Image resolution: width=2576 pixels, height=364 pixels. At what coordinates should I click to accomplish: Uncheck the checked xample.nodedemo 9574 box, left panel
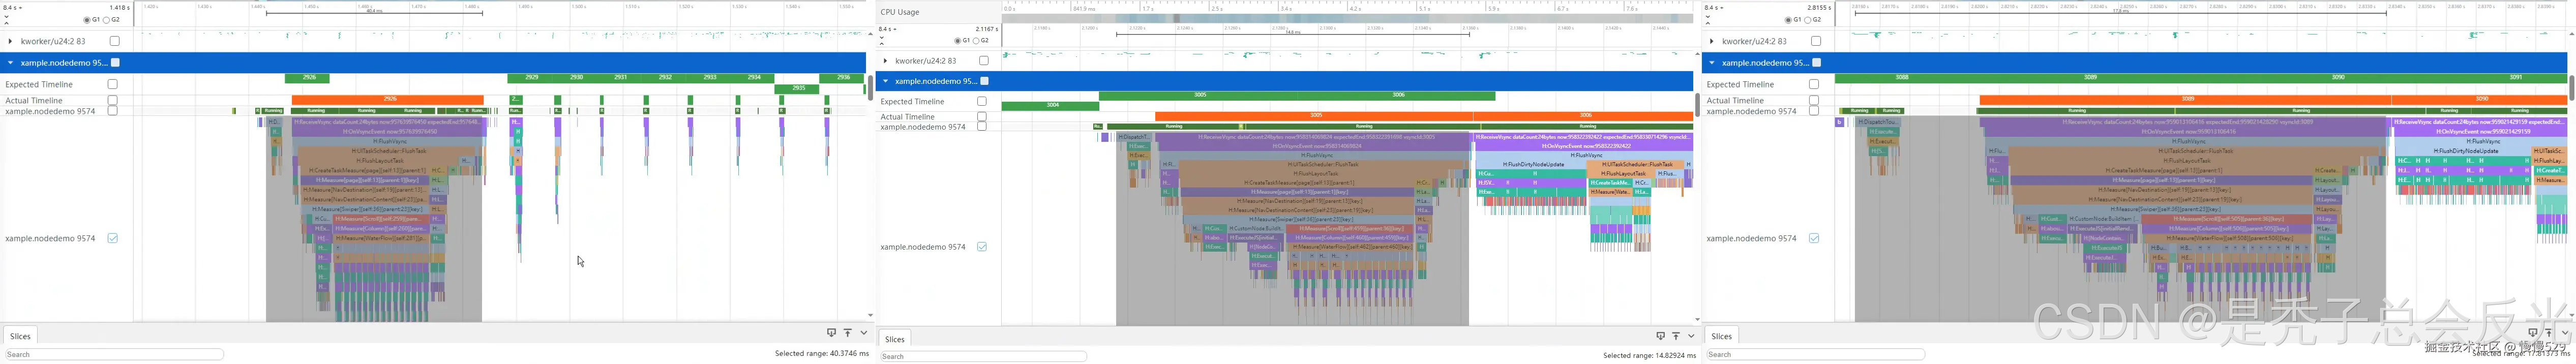tap(113, 238)
